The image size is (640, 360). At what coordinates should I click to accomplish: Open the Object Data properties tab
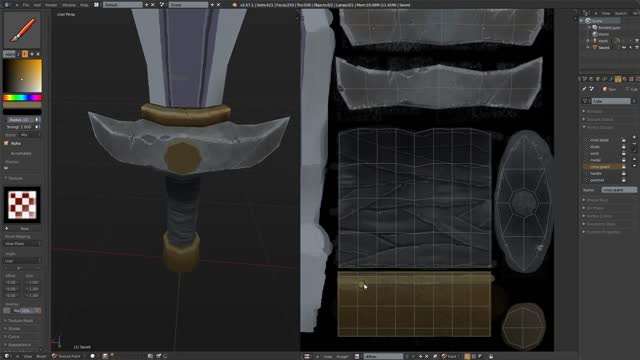[x=618, y=79]
